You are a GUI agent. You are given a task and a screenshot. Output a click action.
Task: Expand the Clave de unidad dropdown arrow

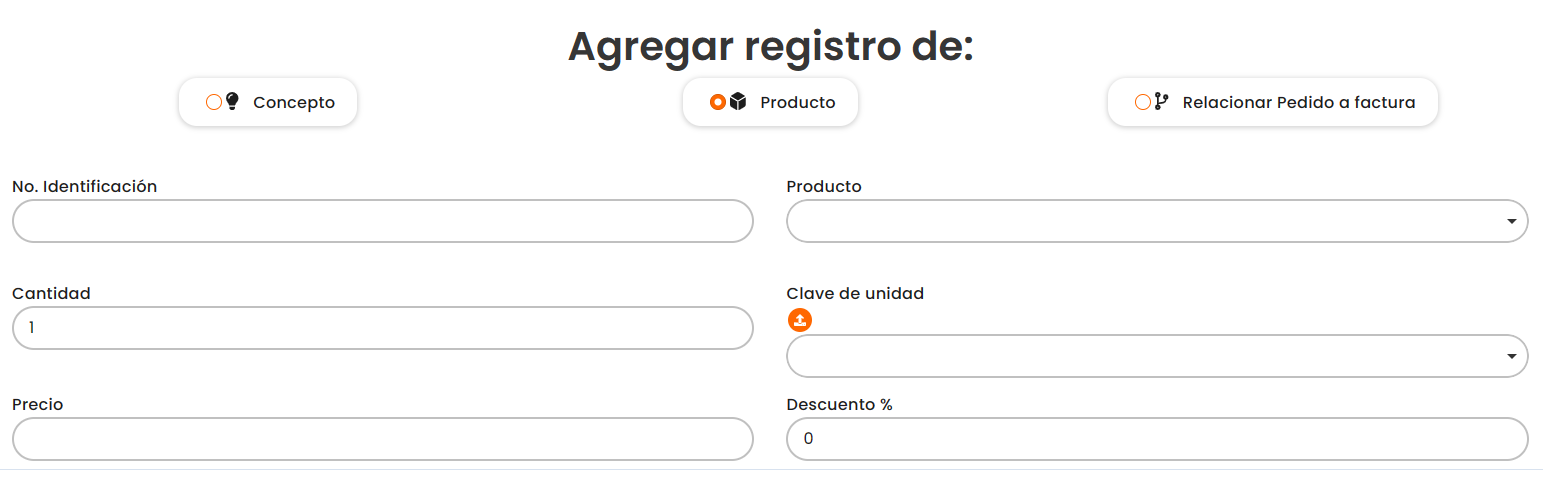click(x=1511, y=357)
